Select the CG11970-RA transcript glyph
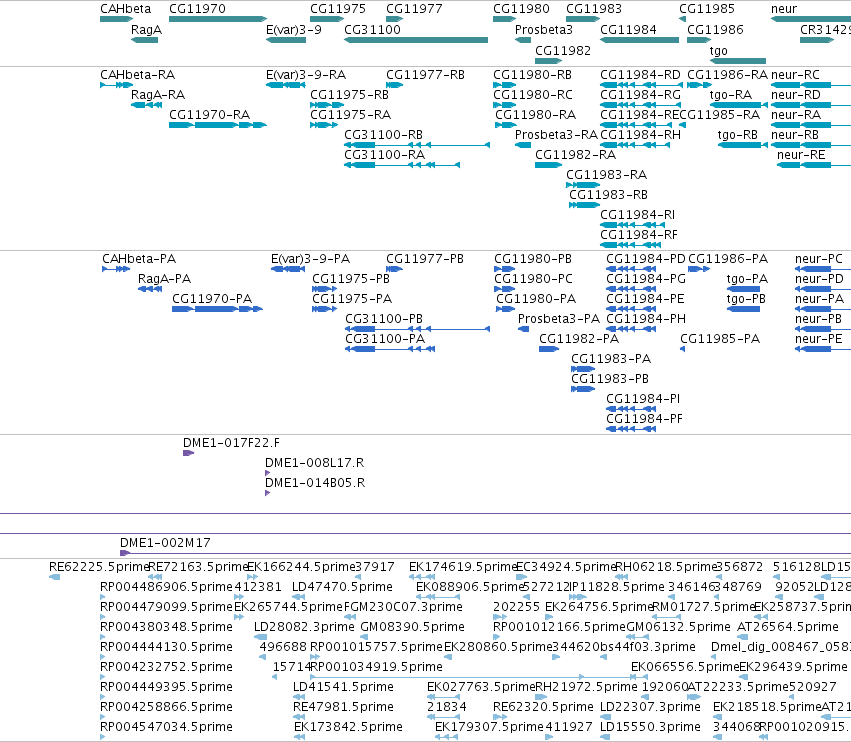This screenshot has height=742, width=851. point(218,125)
